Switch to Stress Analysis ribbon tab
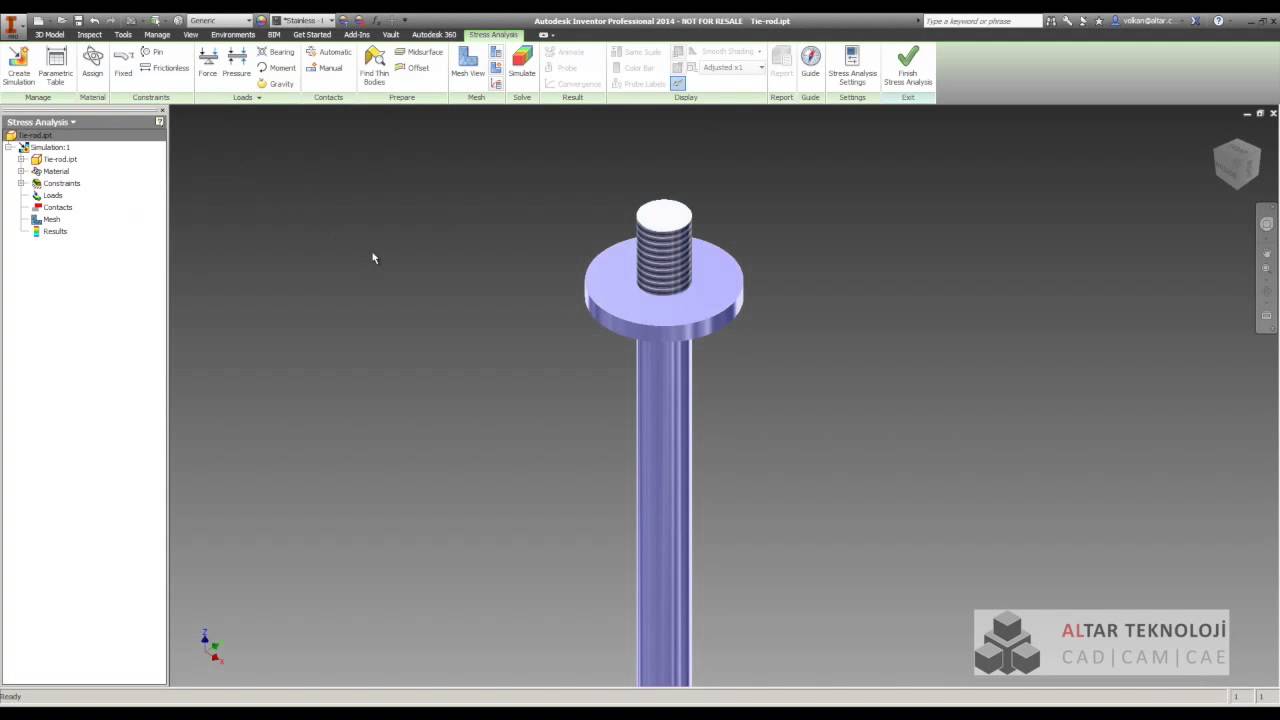 point(493,34)
